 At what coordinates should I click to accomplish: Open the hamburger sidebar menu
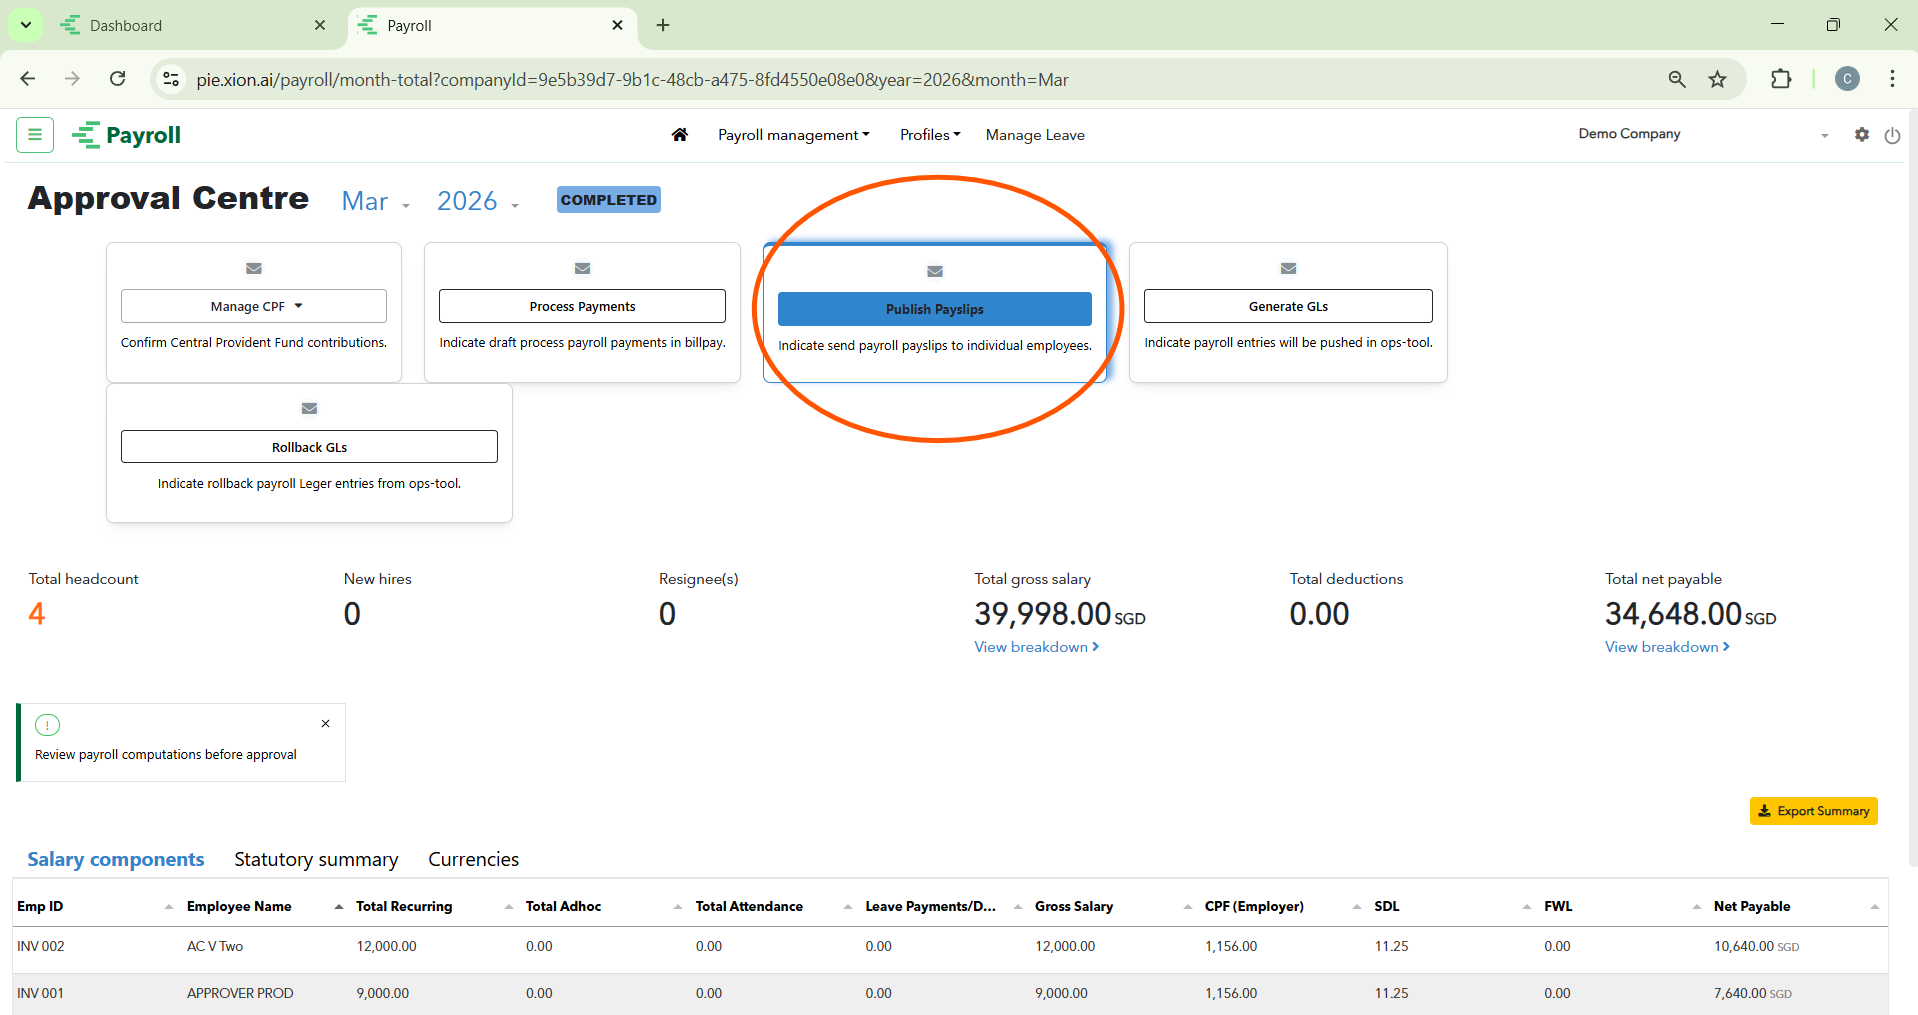(x=35, y=135)
